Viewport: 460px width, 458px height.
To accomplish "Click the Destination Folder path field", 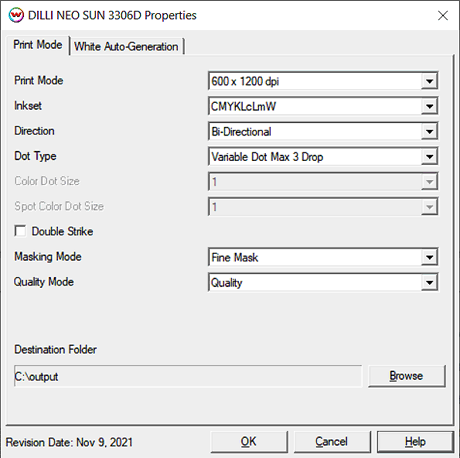I will [x=188, y=376].
